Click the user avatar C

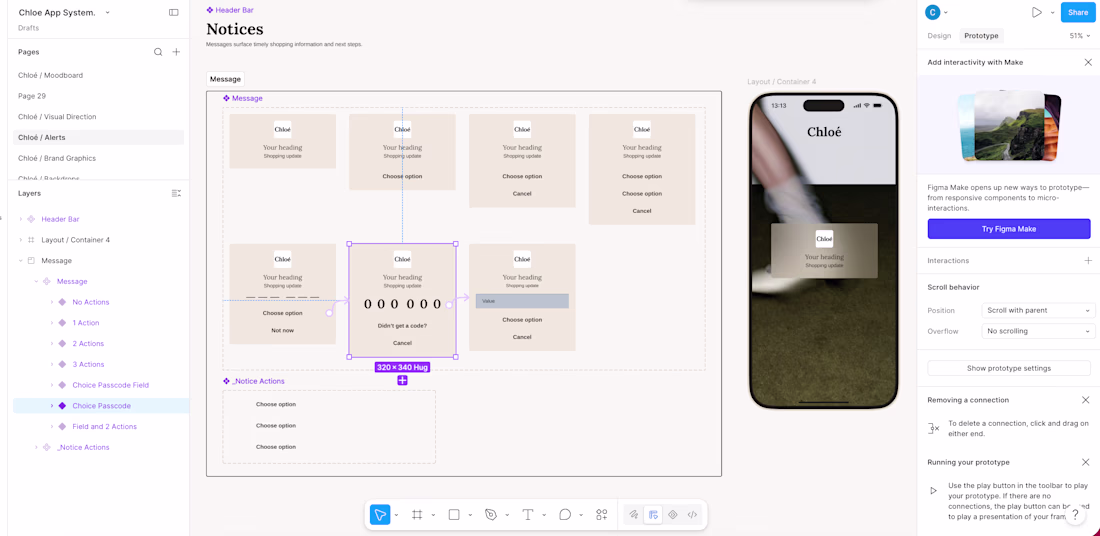click(932, 13)
